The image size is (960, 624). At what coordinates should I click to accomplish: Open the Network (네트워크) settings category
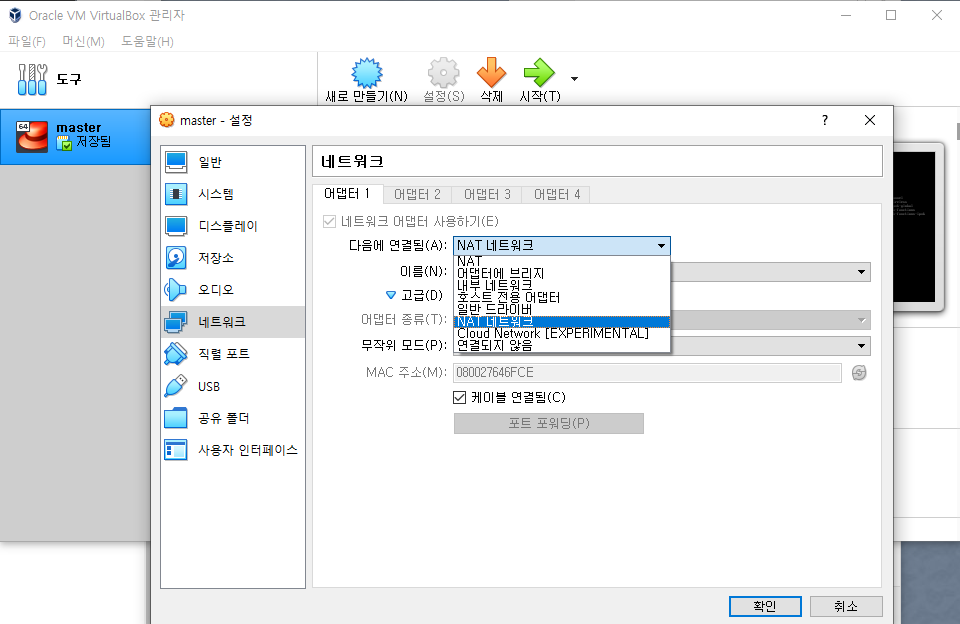coord(233,321)
